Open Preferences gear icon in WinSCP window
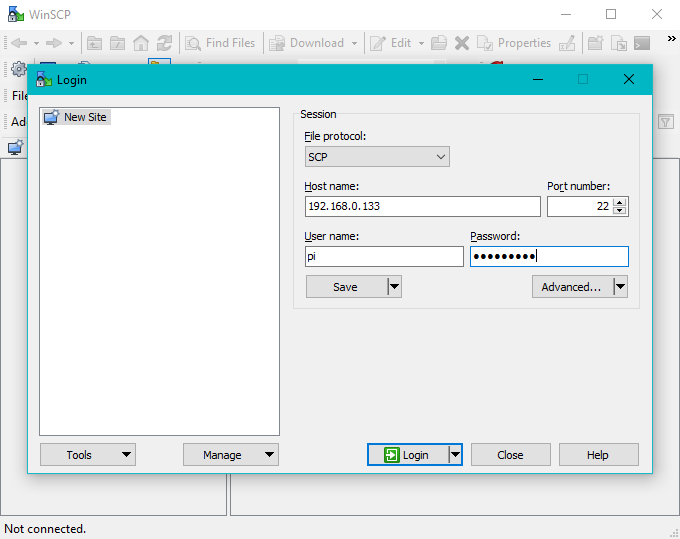 pos(19,69)
